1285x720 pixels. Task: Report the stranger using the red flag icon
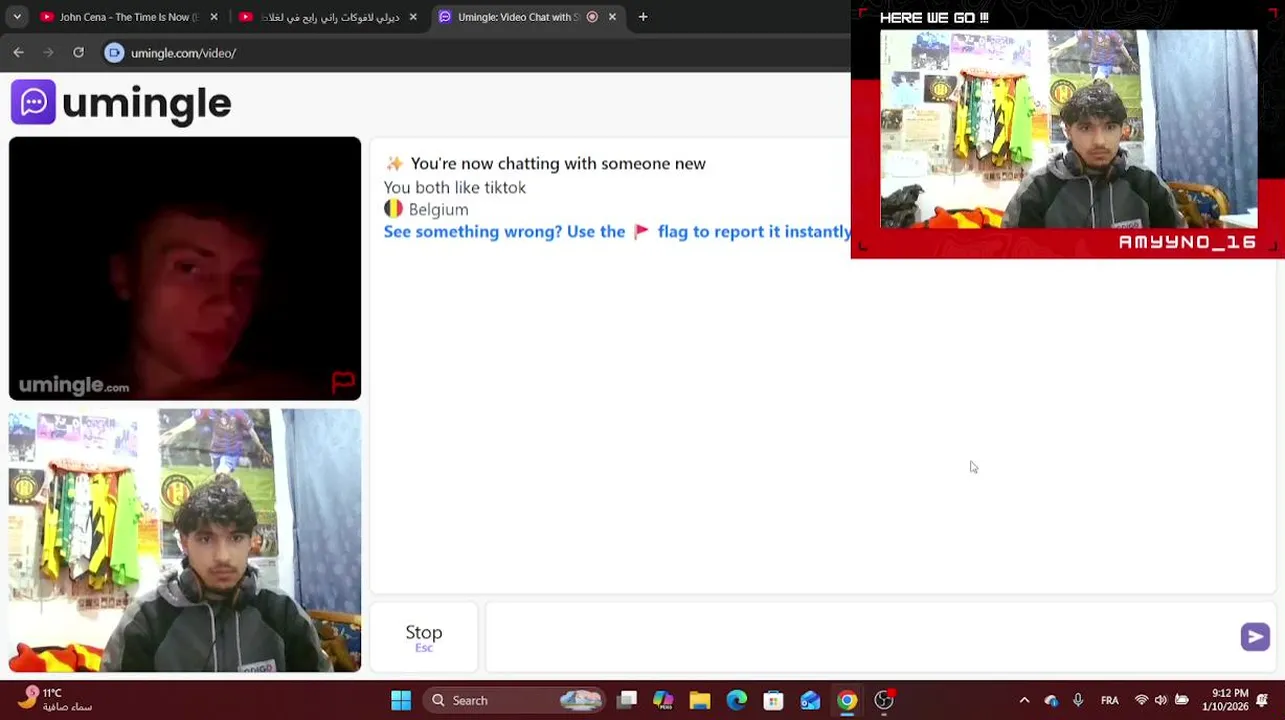click(x=343, y=382)
